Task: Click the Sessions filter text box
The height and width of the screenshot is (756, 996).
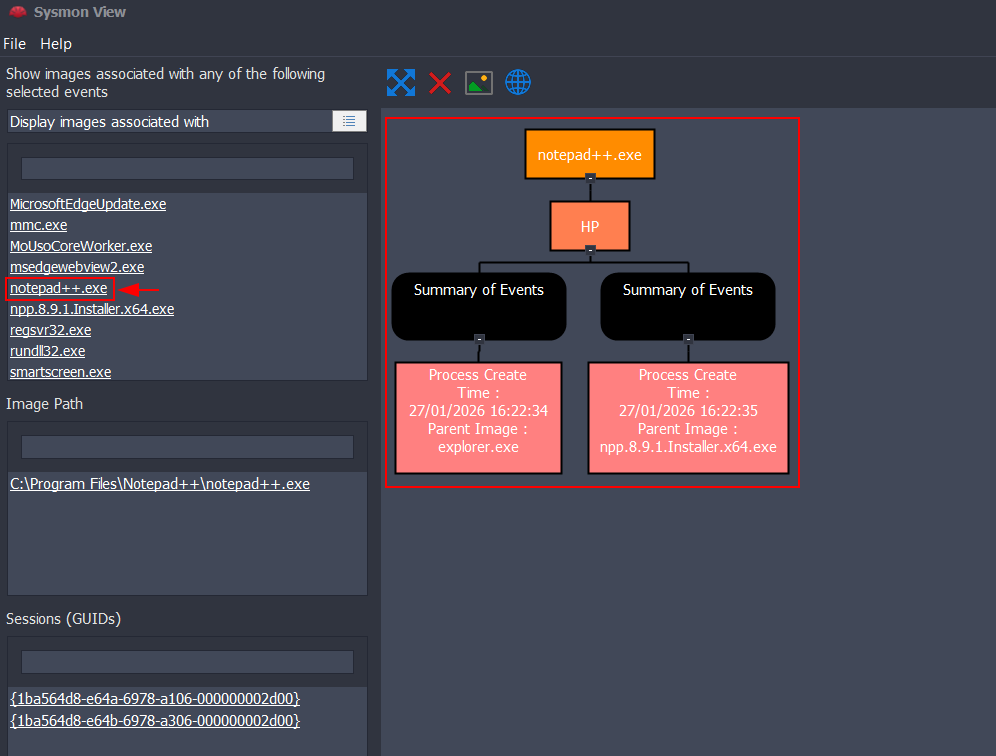Action: click(x=187, y=662)
